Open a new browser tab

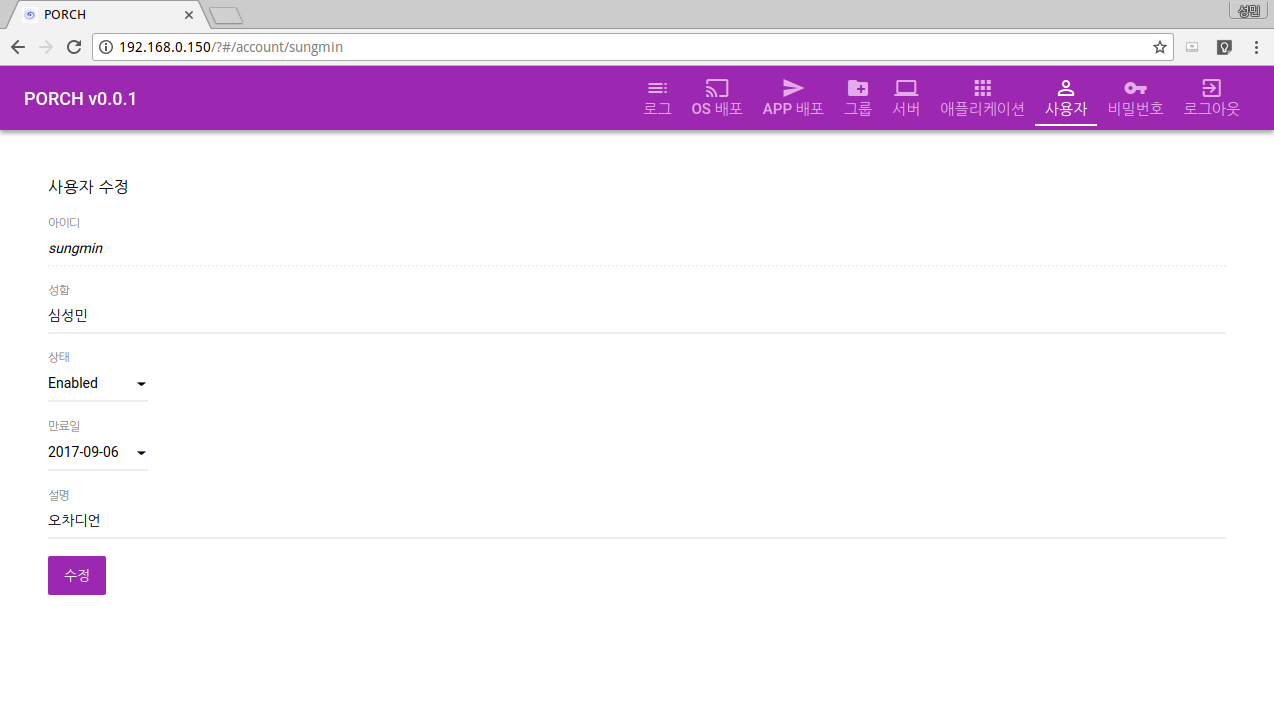(x=226, y=15)
